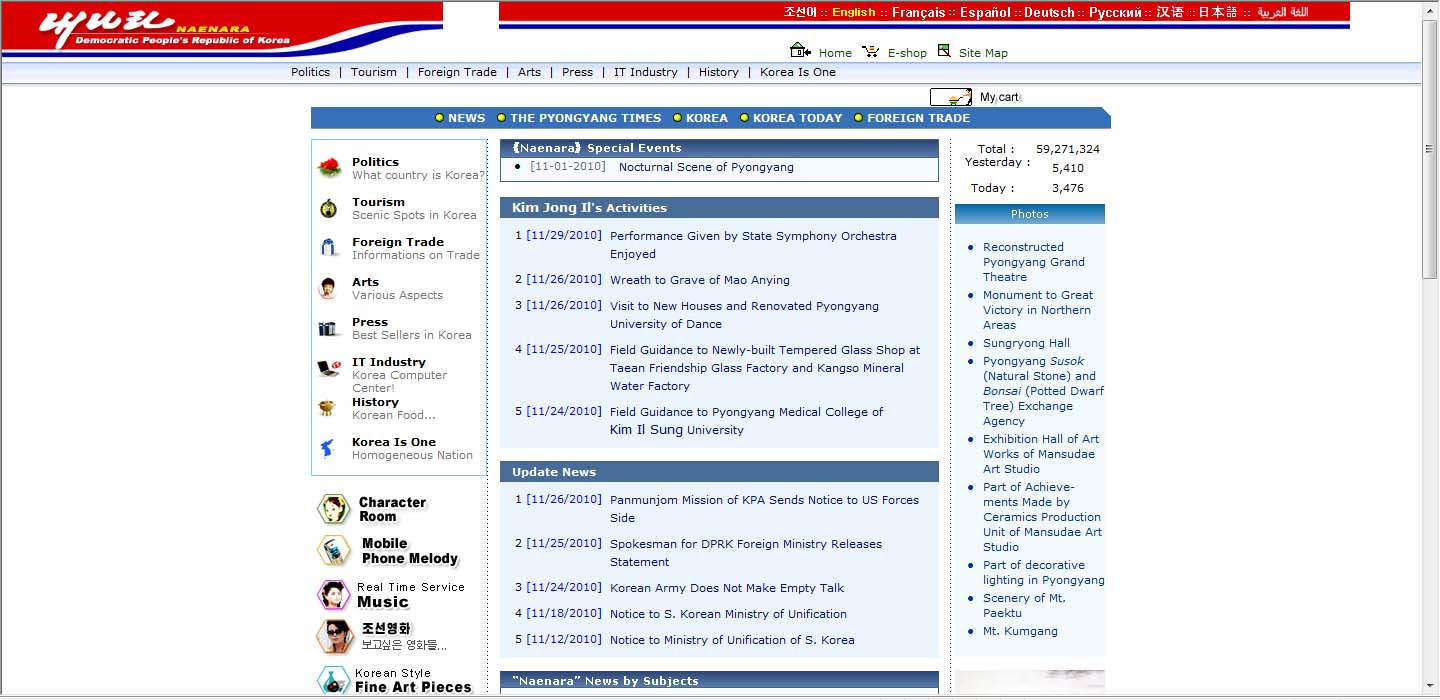Open the History menu in top navigation

click(x=718, y=72)
